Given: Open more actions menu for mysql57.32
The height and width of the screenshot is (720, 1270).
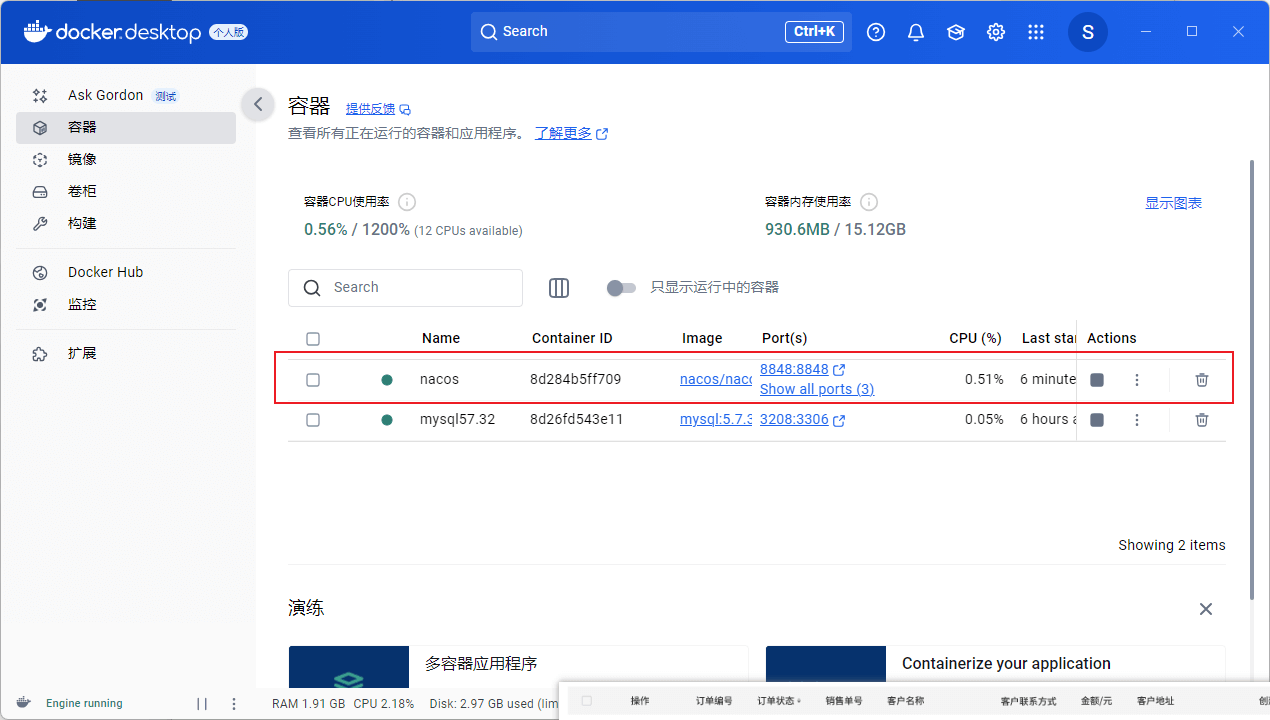Looking at the screenshot, I should coord(1136,420).
